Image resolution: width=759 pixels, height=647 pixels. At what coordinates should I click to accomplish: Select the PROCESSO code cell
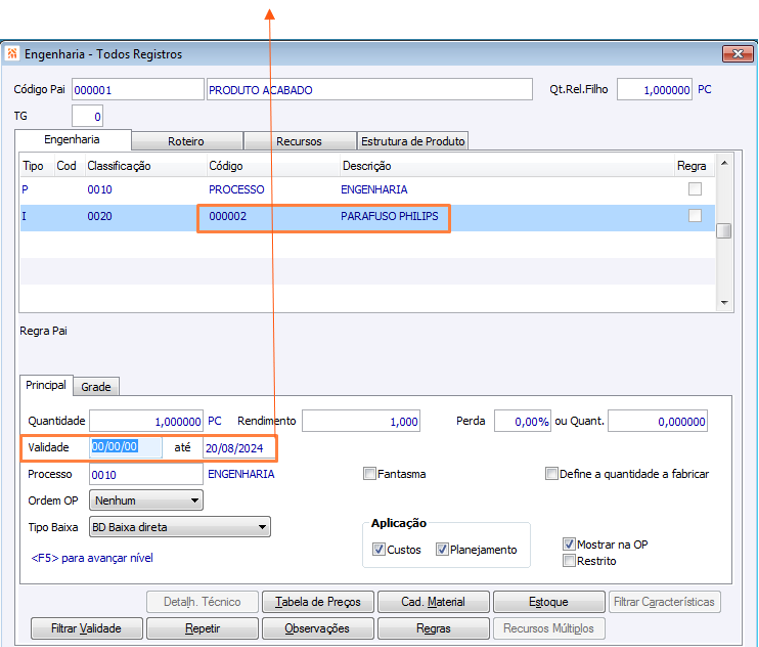(x=237, y=189)
